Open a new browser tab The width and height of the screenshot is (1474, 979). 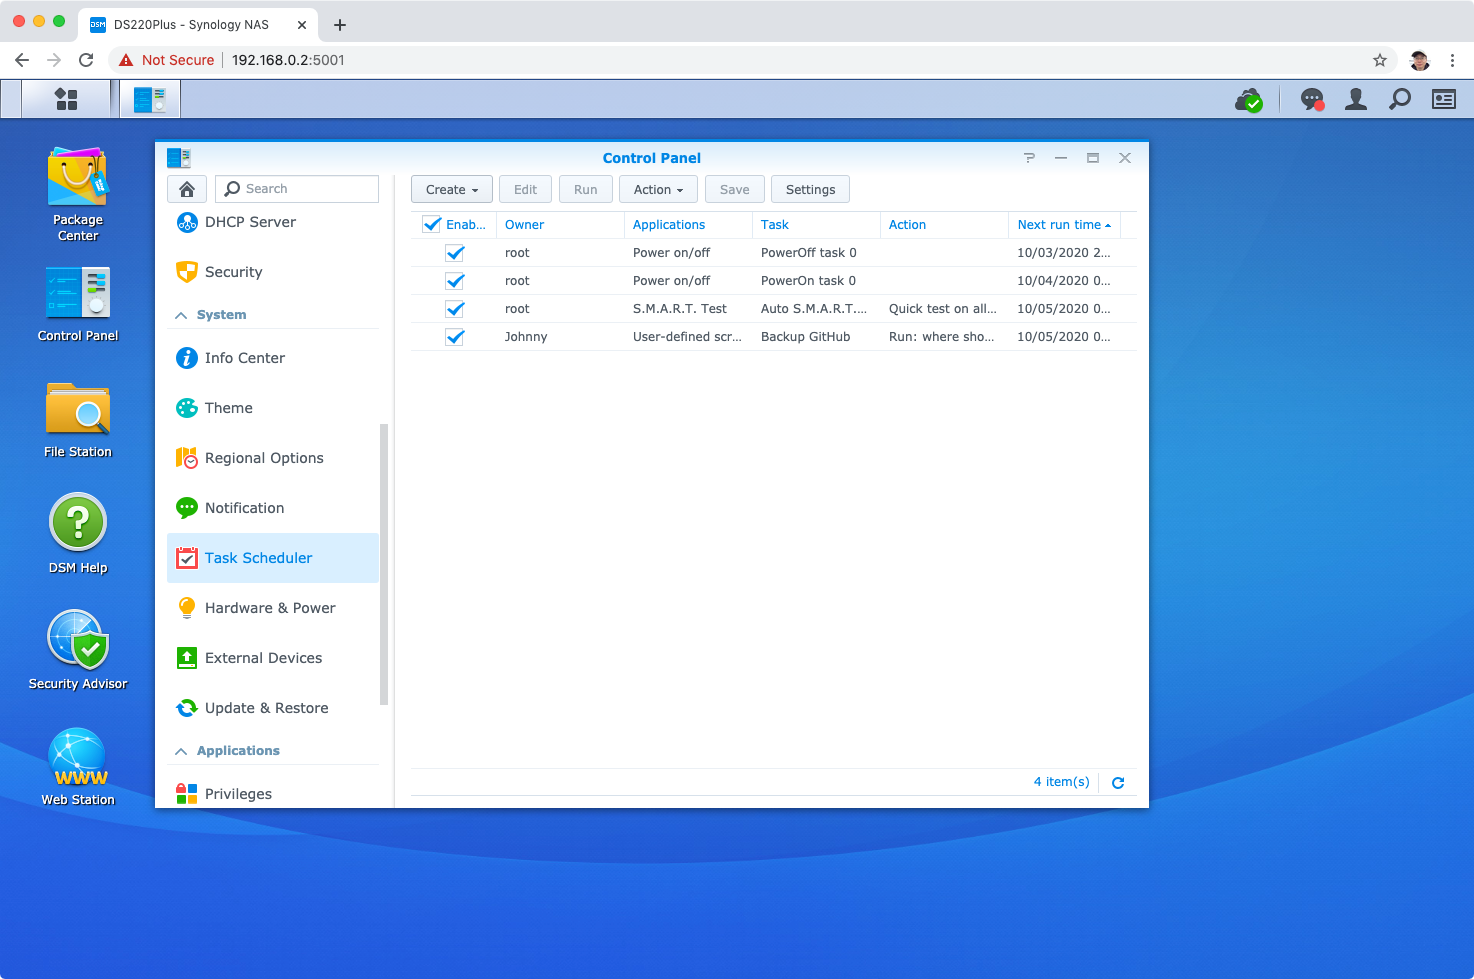[x=340, y=25]
